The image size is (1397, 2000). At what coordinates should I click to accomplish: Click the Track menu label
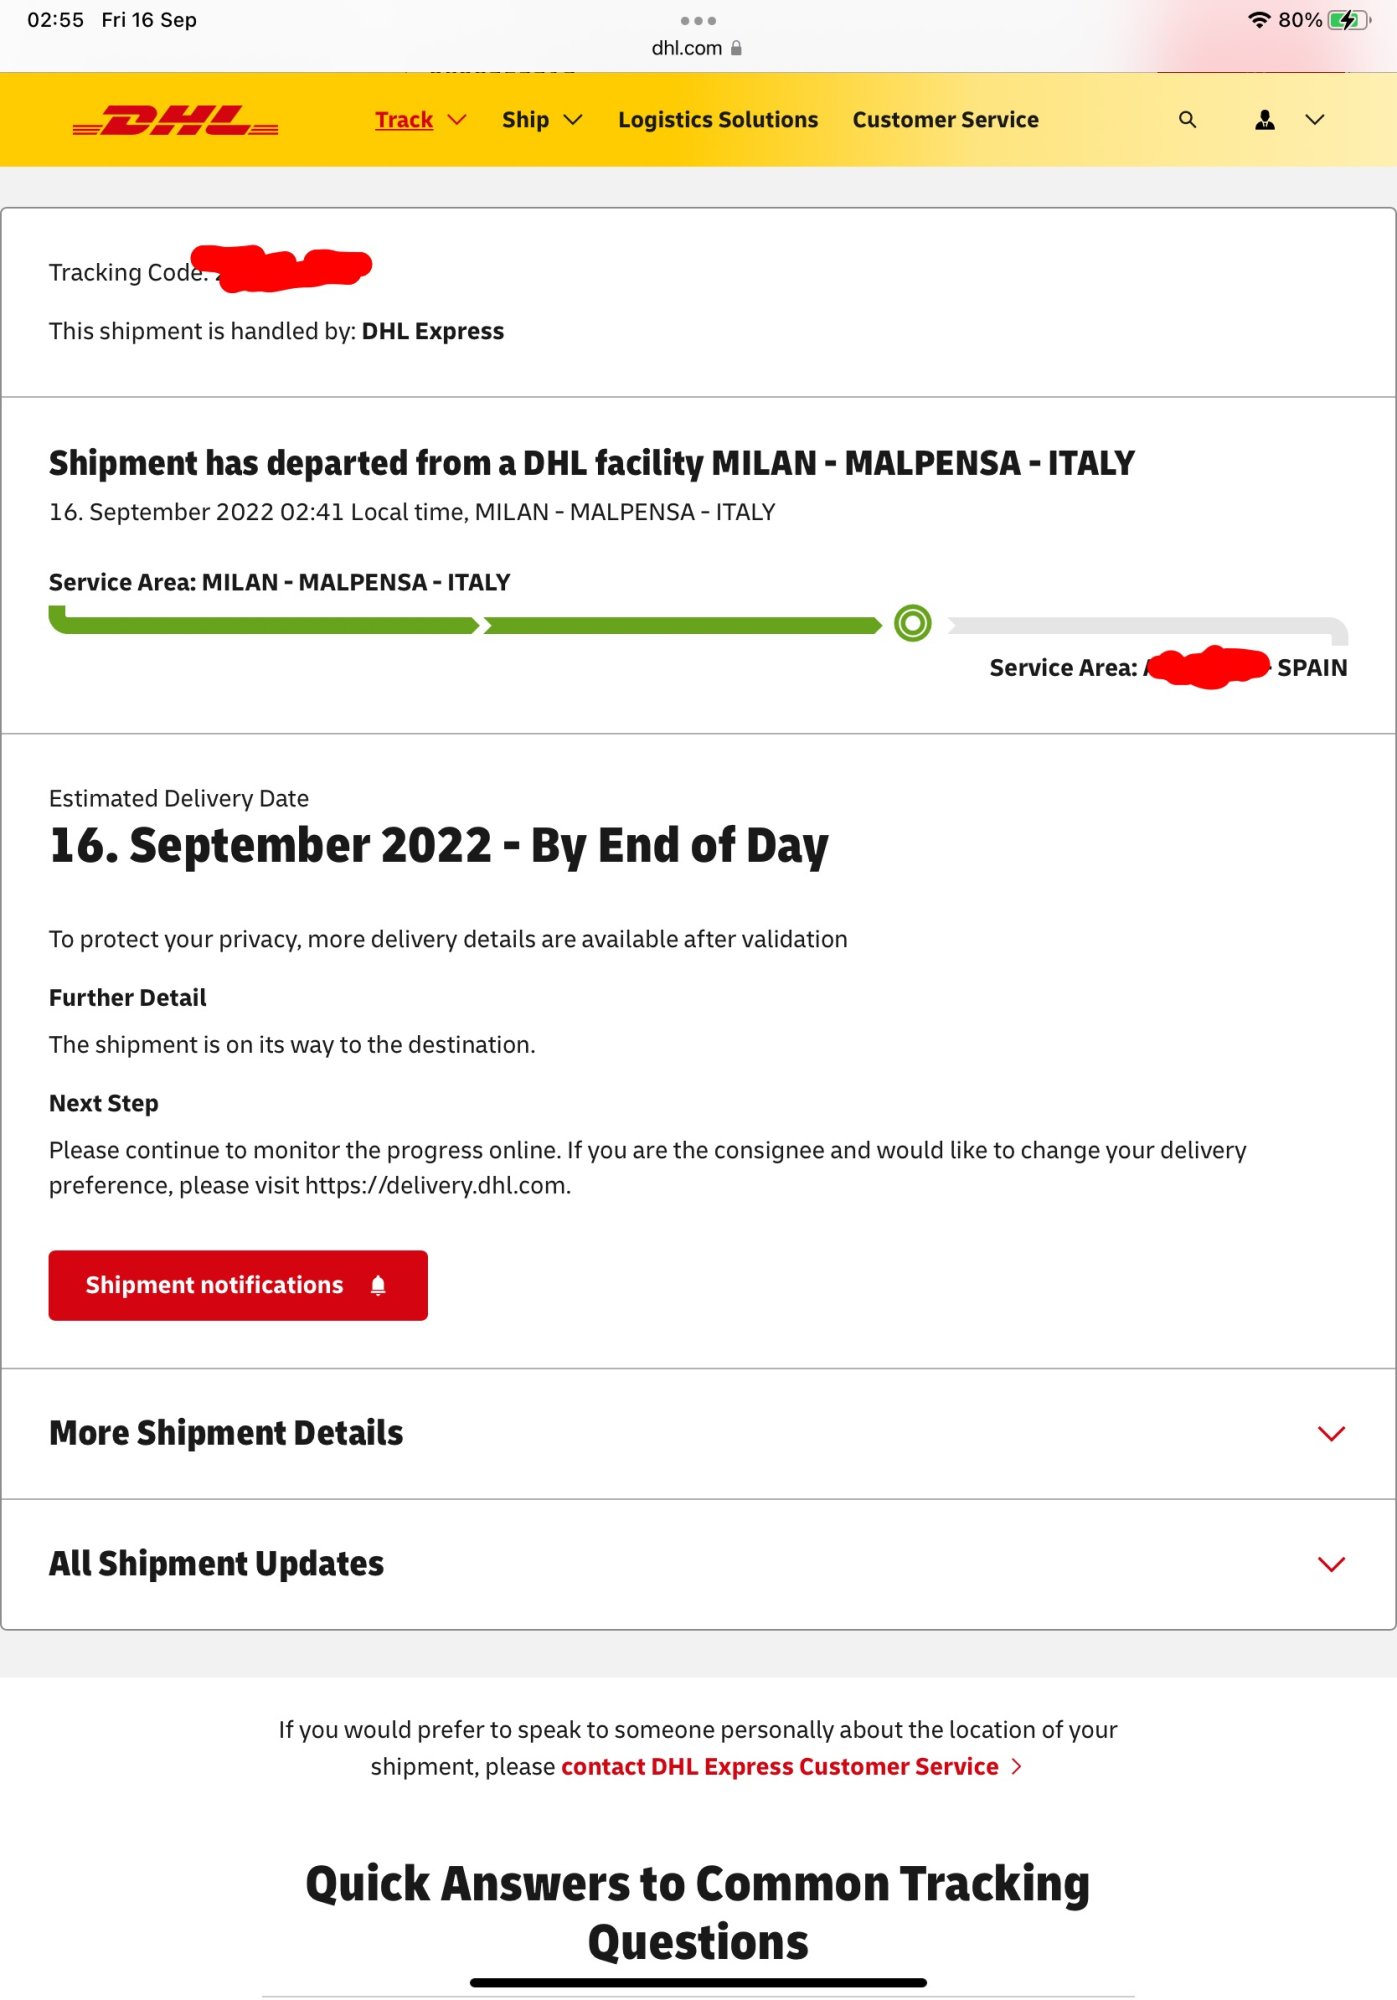tap(404, 120)
